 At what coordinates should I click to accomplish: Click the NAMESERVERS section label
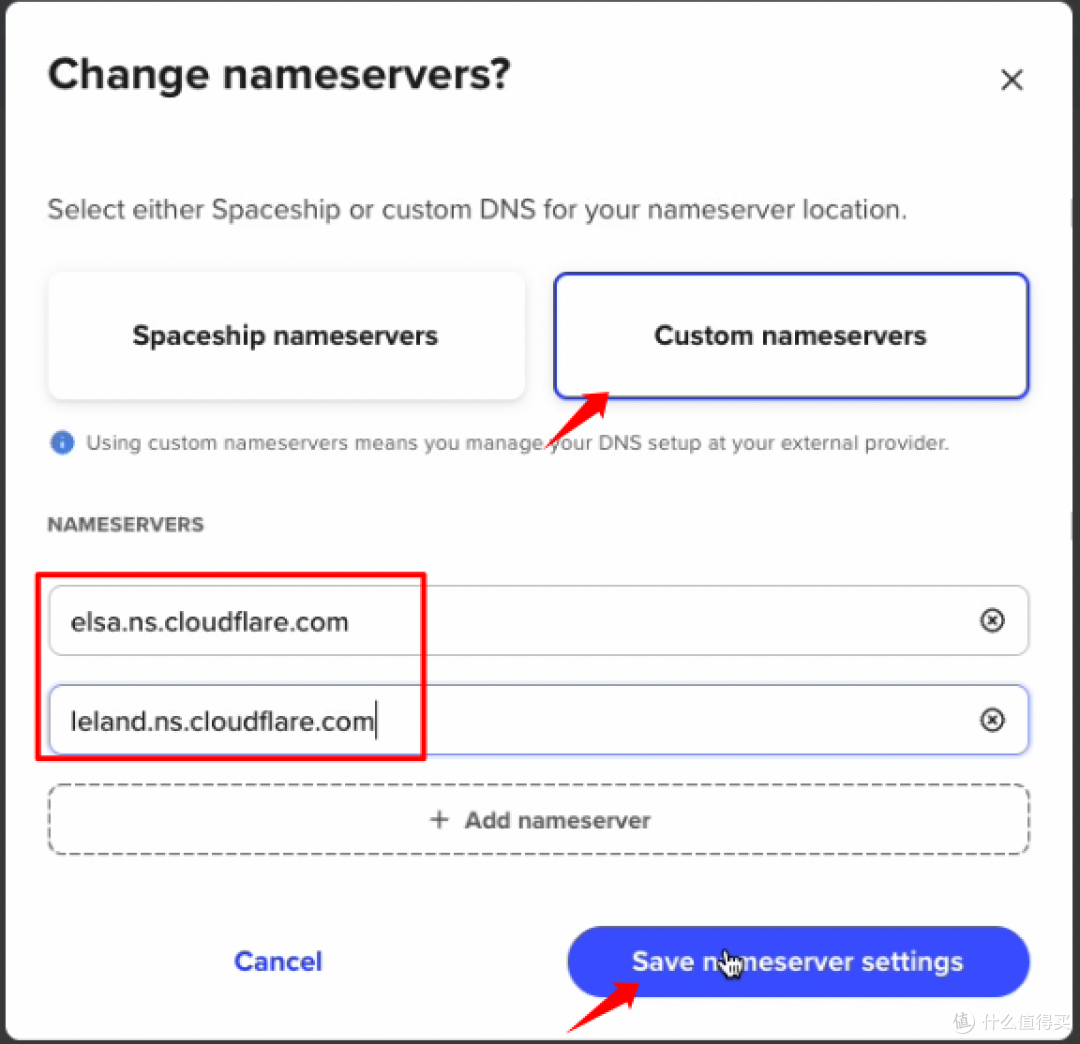[126, 525]
